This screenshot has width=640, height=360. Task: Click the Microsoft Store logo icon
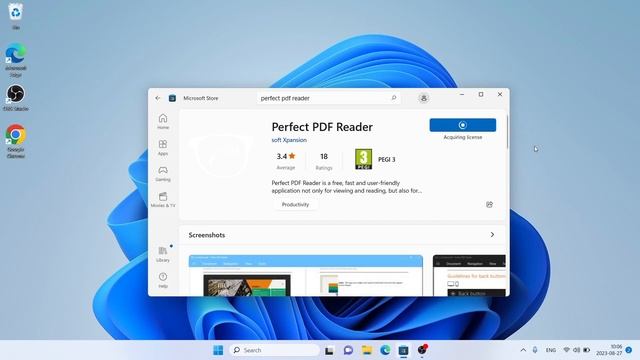(x=172, y=98)
